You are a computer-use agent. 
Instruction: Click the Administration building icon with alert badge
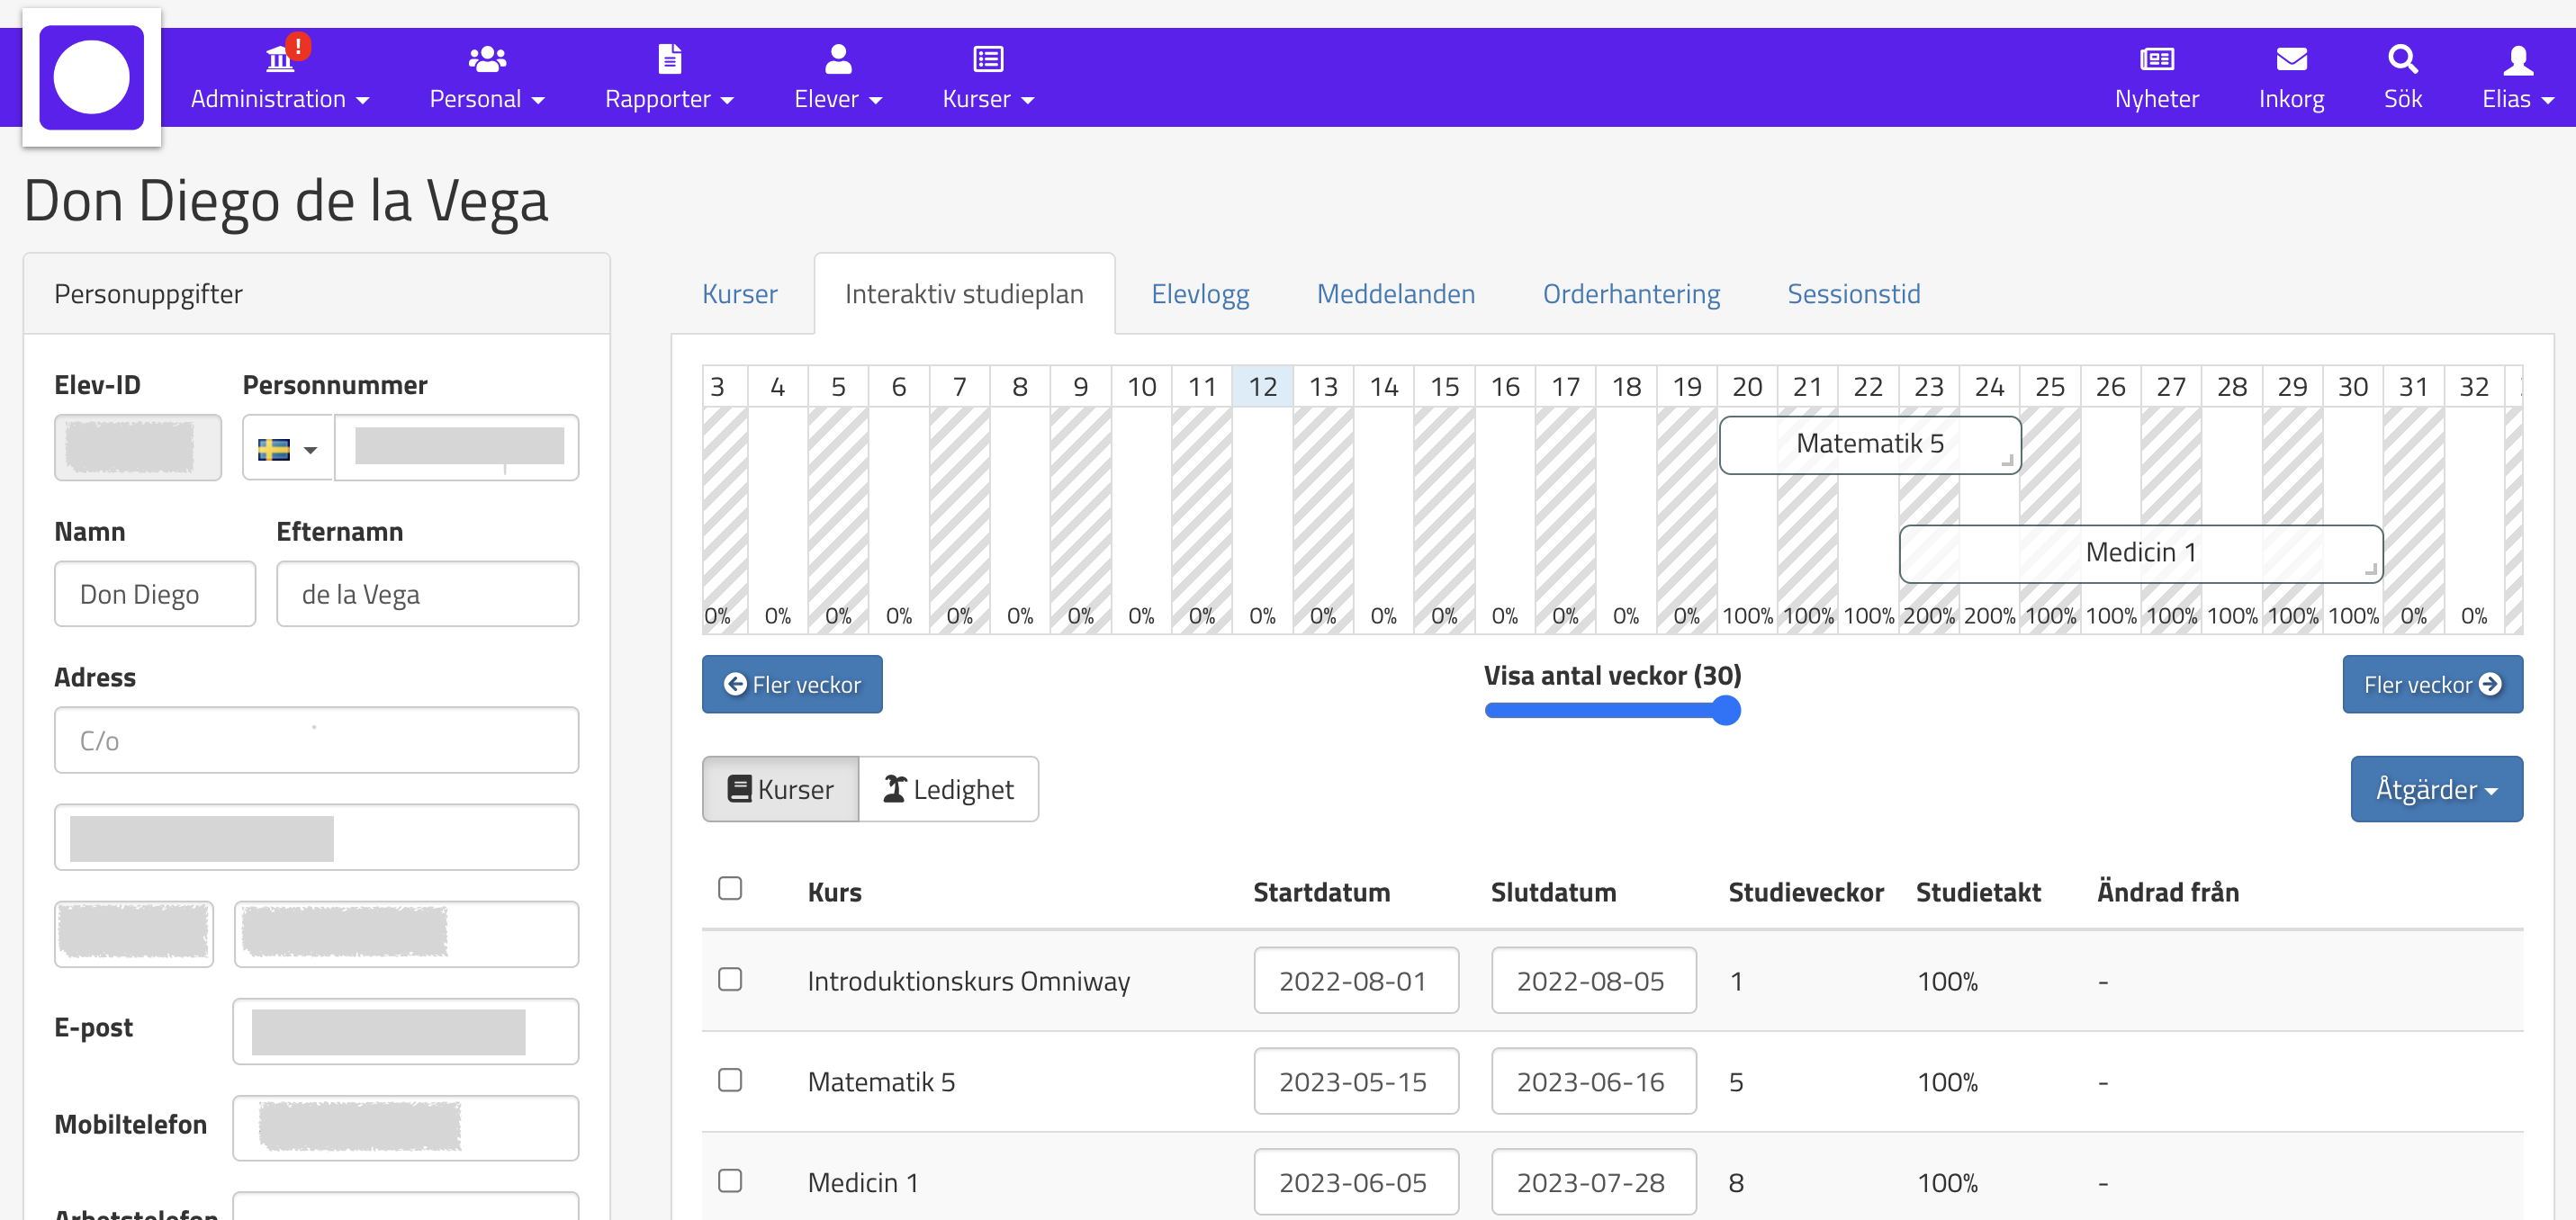(x=281, y=59)
